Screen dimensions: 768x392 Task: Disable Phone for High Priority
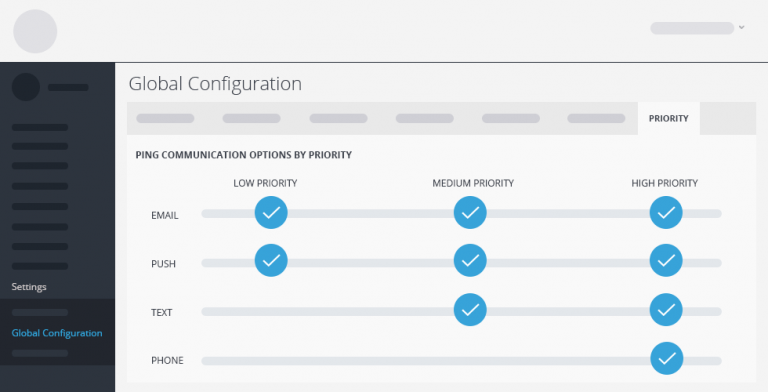(x=667, y=358)
